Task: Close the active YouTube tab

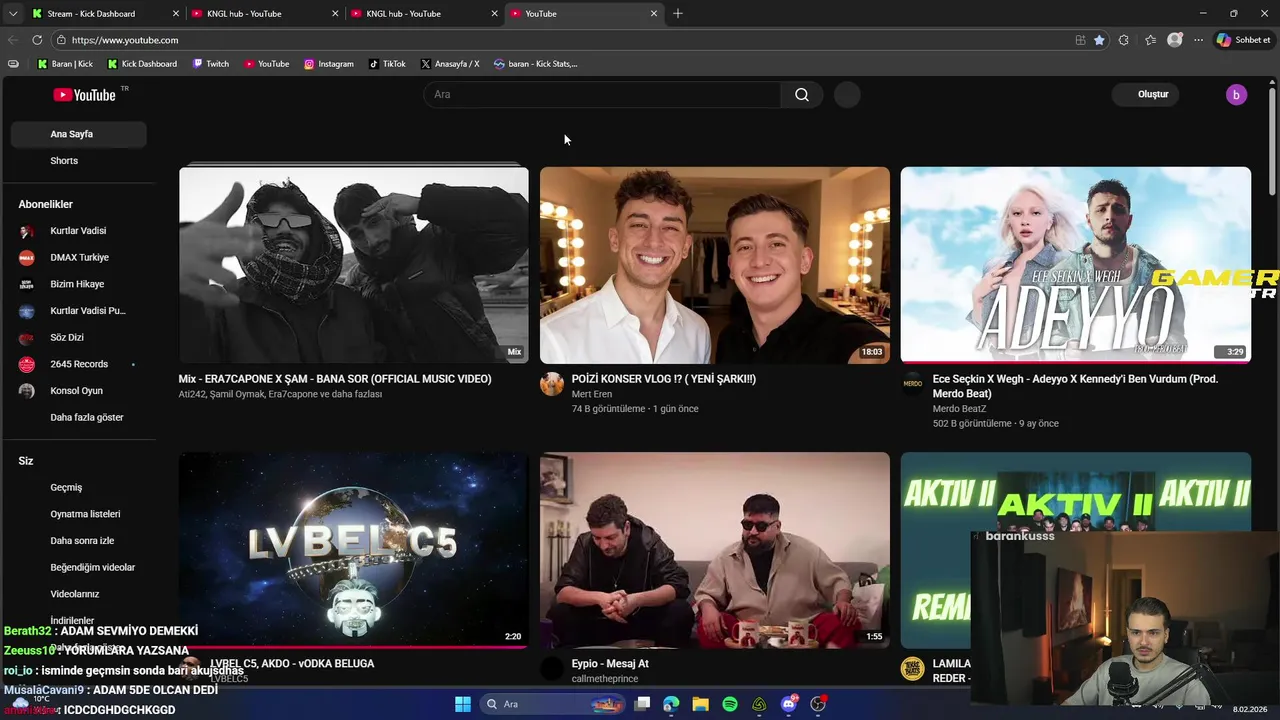Action: click(x=654, y=14)
